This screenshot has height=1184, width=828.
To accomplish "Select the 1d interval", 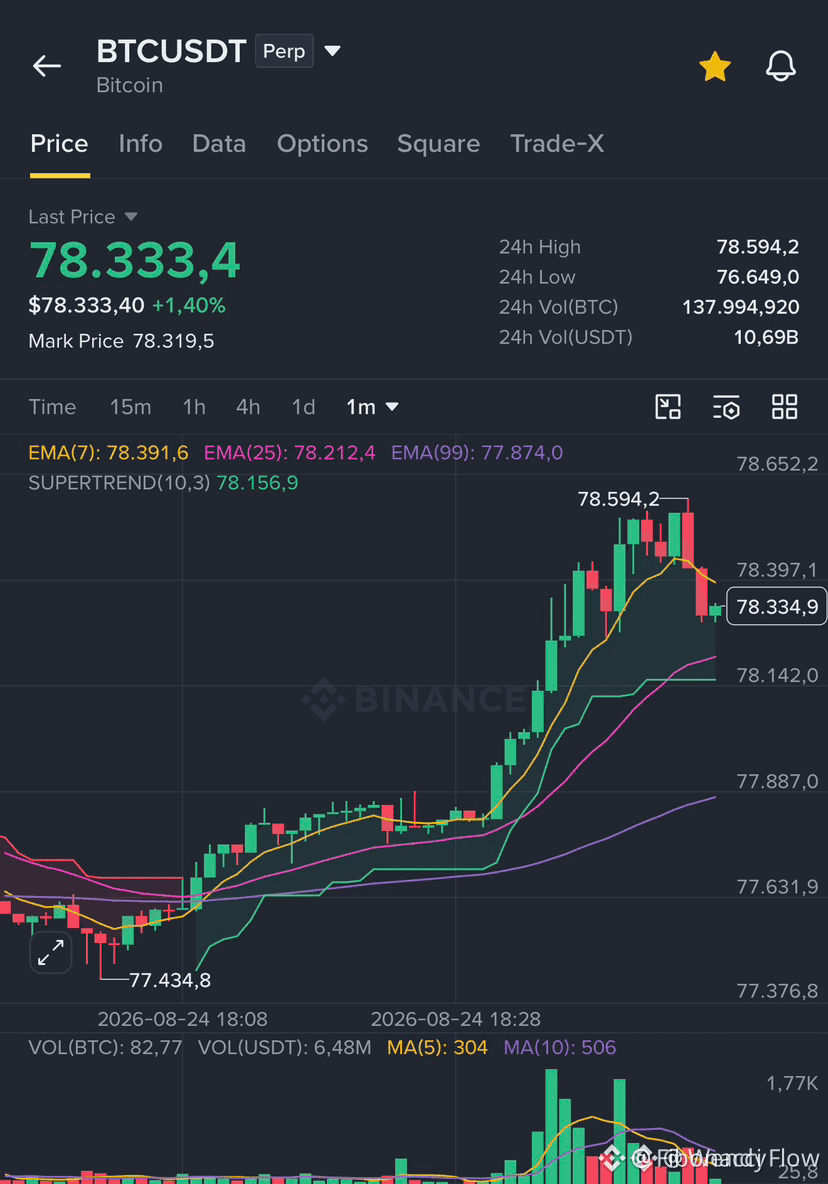I will pyautogui.click(x=303, y=407).
